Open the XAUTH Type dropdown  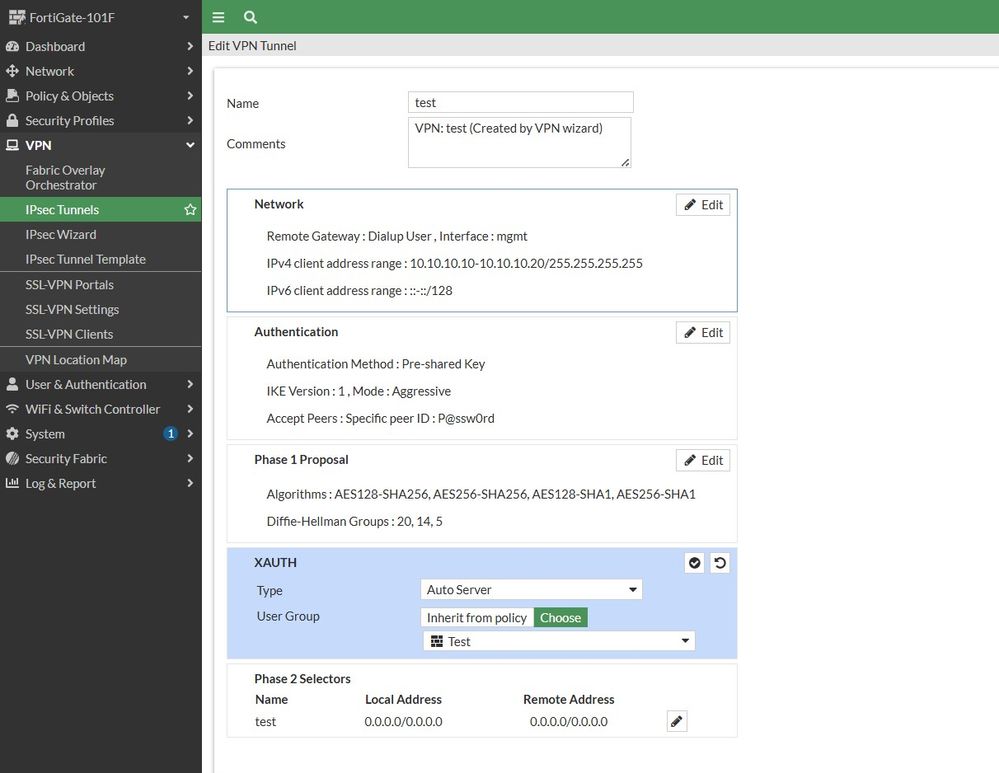click(531, 590)
